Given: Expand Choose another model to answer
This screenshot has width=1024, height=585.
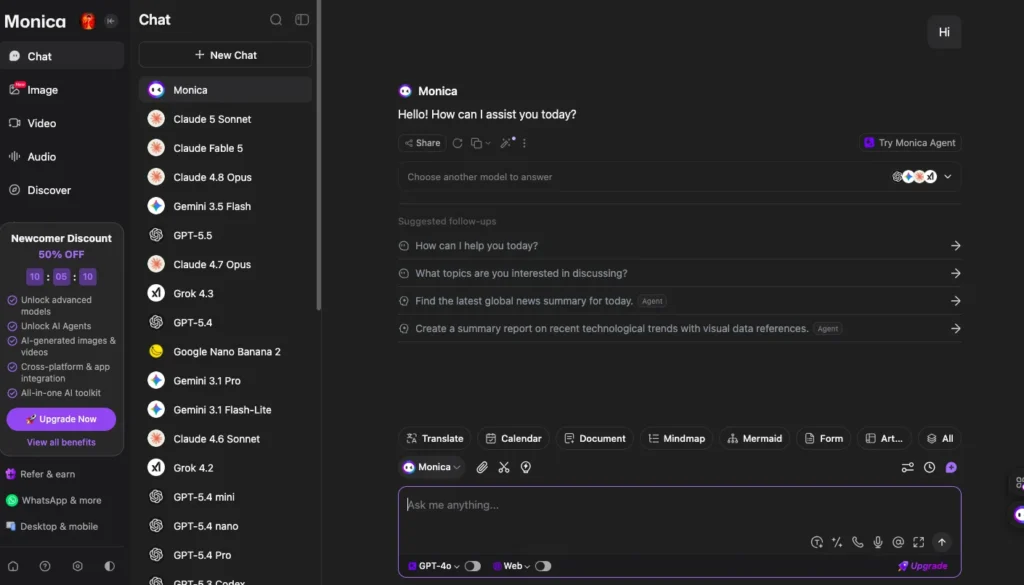Looking at the screenshot, I should pos(679,177).
